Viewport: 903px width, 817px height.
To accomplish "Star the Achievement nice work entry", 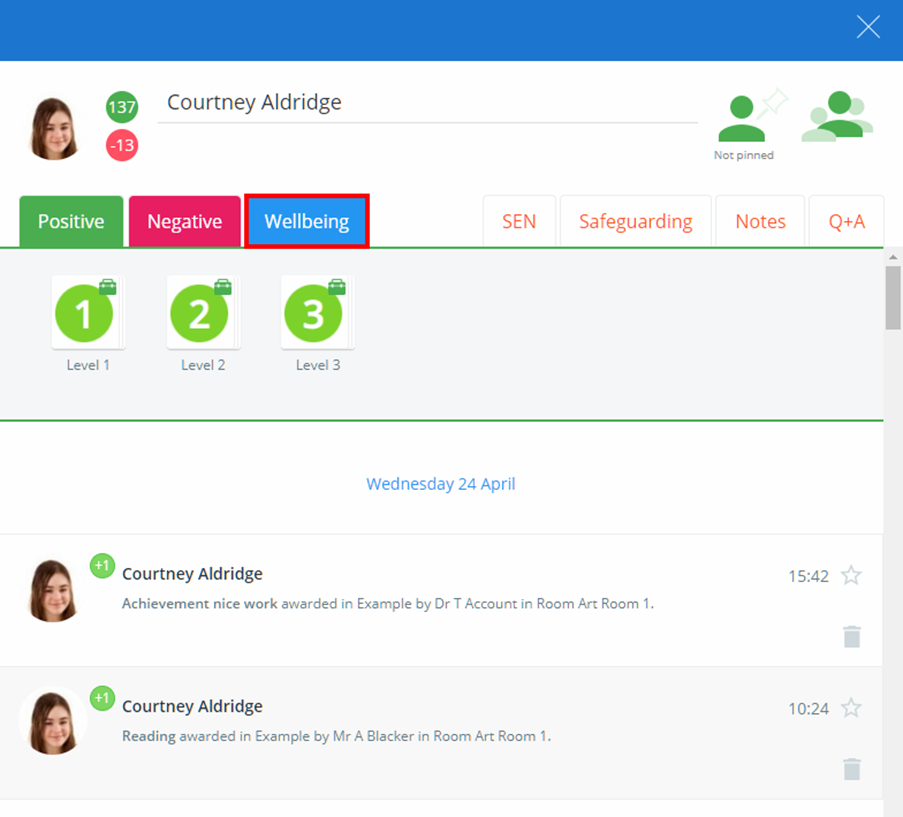I will coord(851,575).
